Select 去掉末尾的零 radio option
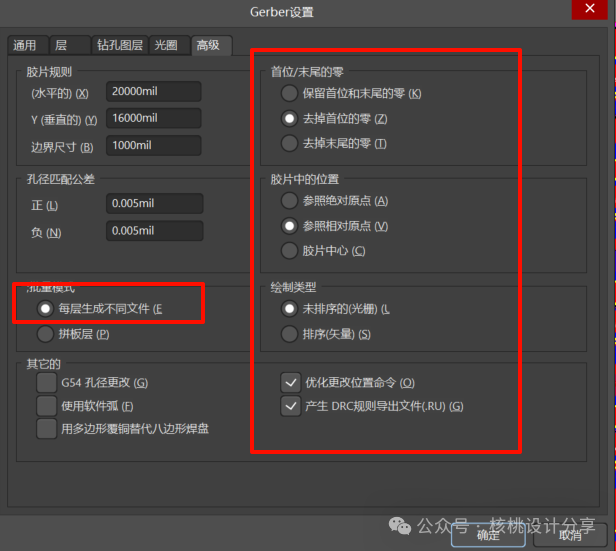616x551 pixels. pyautogui.click(x=289, y=143)
